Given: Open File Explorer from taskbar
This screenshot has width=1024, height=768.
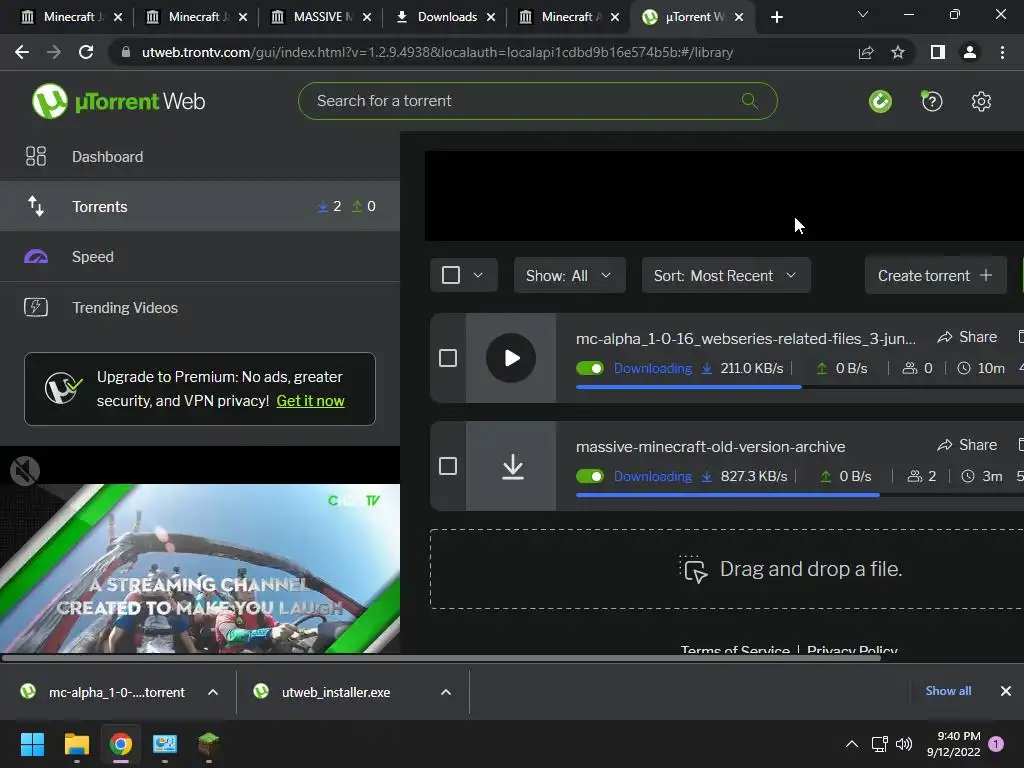Looking at the screenshot, I should (76, 744).
